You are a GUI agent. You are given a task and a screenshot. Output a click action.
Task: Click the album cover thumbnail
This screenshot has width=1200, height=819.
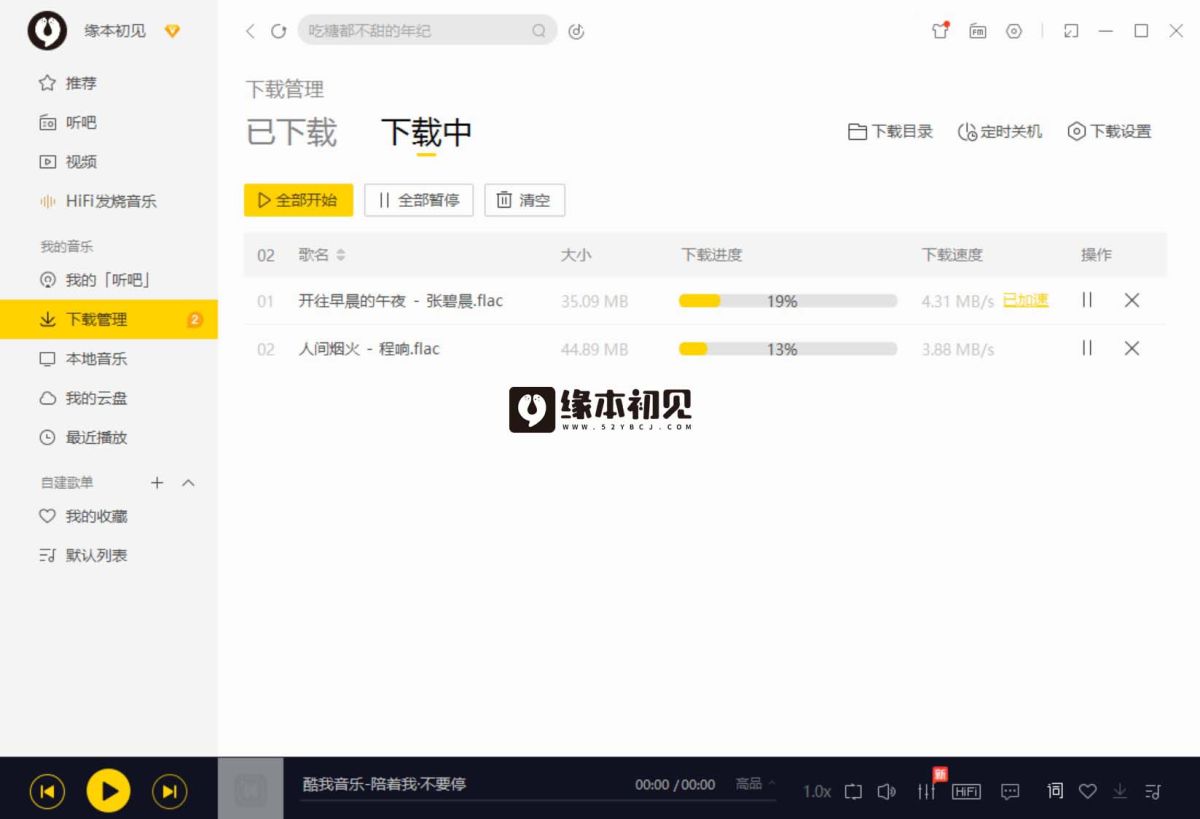click(x=251, y=788)
